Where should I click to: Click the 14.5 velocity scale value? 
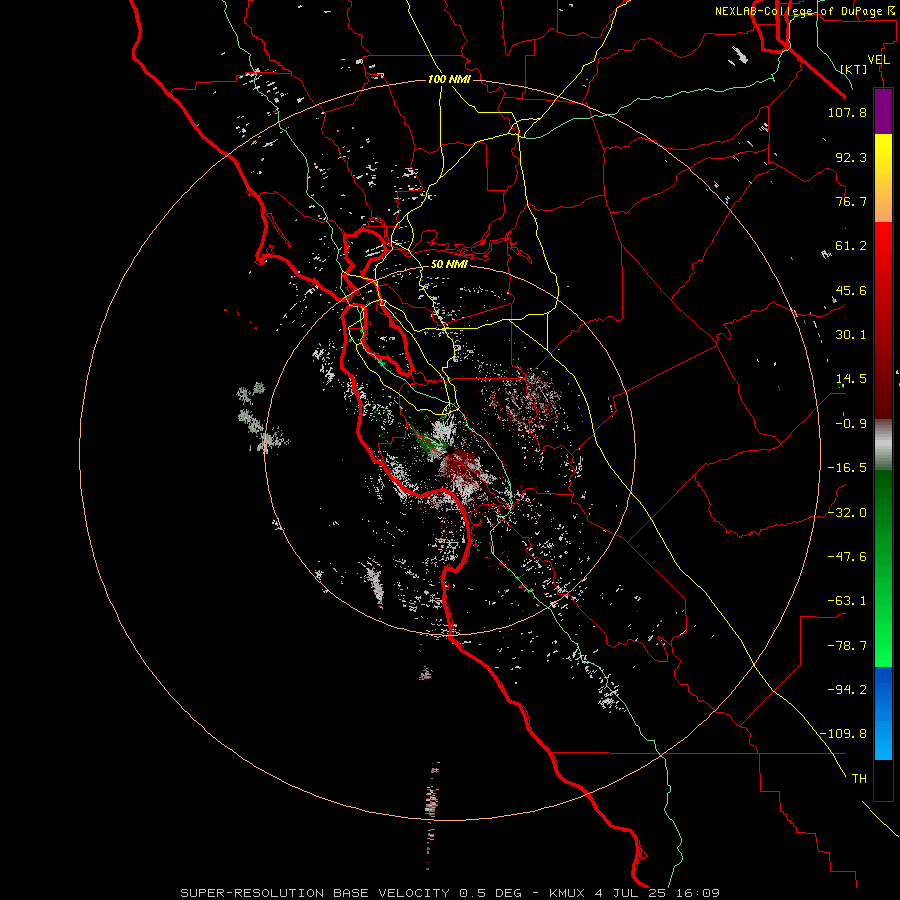(x=851, y=379)
